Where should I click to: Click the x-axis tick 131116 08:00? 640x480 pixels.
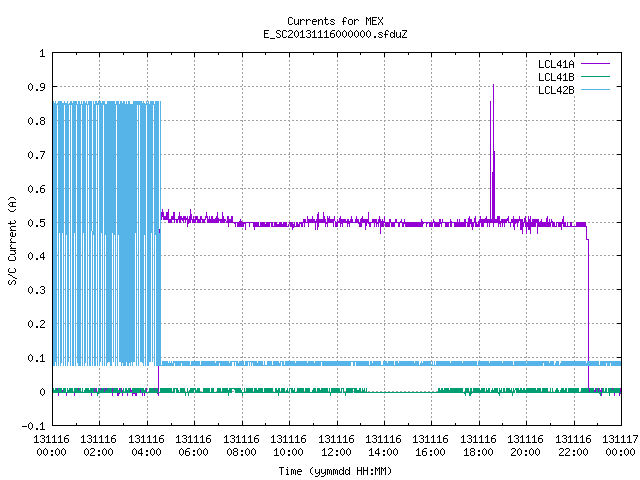[241, 446]
